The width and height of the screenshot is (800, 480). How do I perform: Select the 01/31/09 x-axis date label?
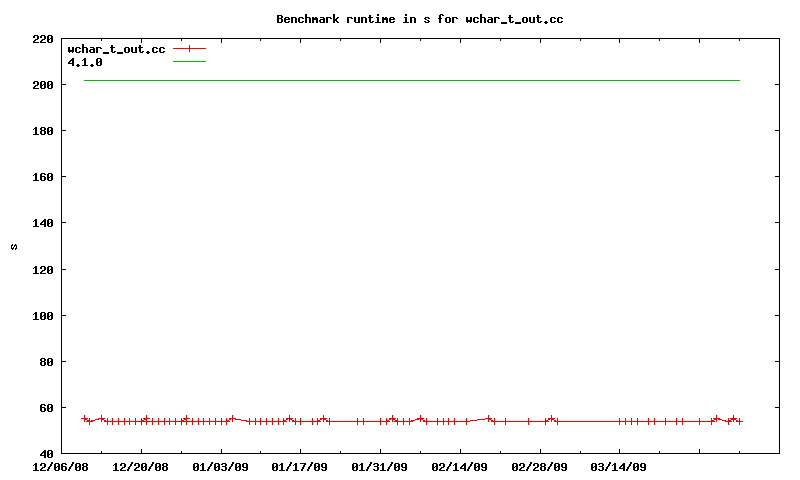(x=380, y=467)
